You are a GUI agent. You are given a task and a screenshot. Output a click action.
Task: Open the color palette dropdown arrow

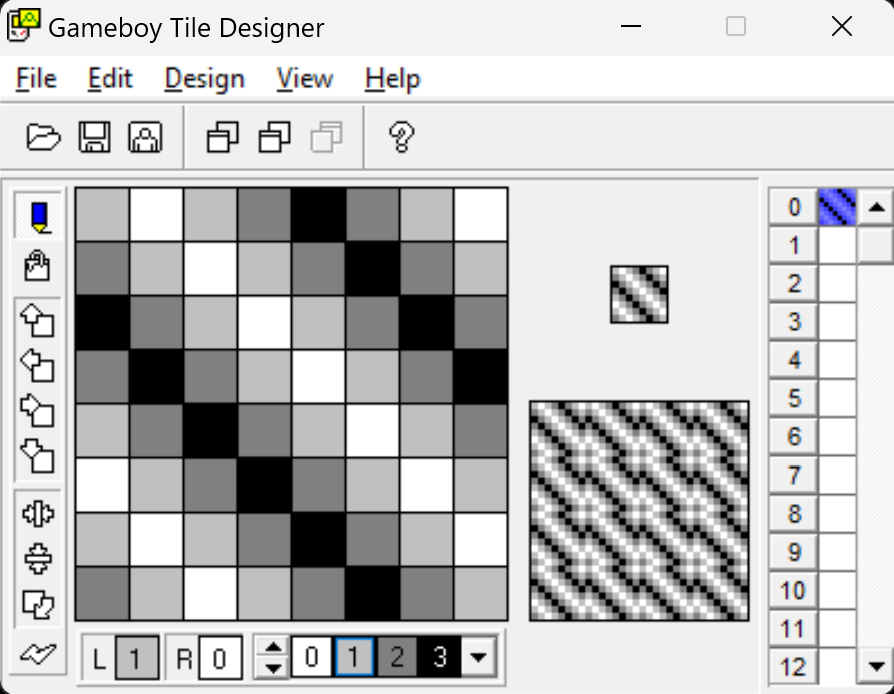[478, 657]
